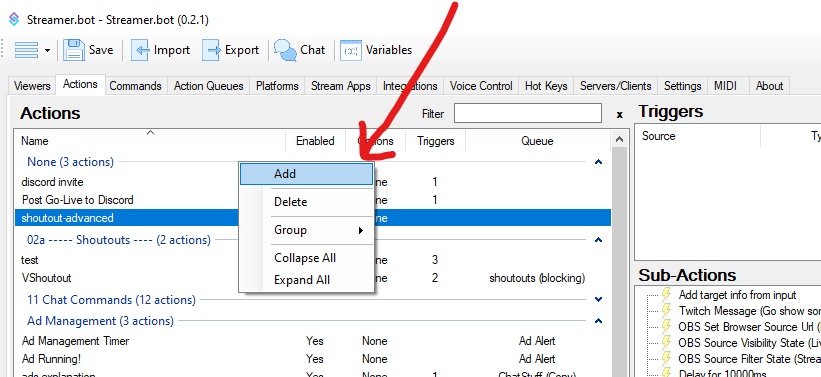Select the Twitch Message sub-action
Viewport: 821px width, 377px height.
click(x=750, y=311)
